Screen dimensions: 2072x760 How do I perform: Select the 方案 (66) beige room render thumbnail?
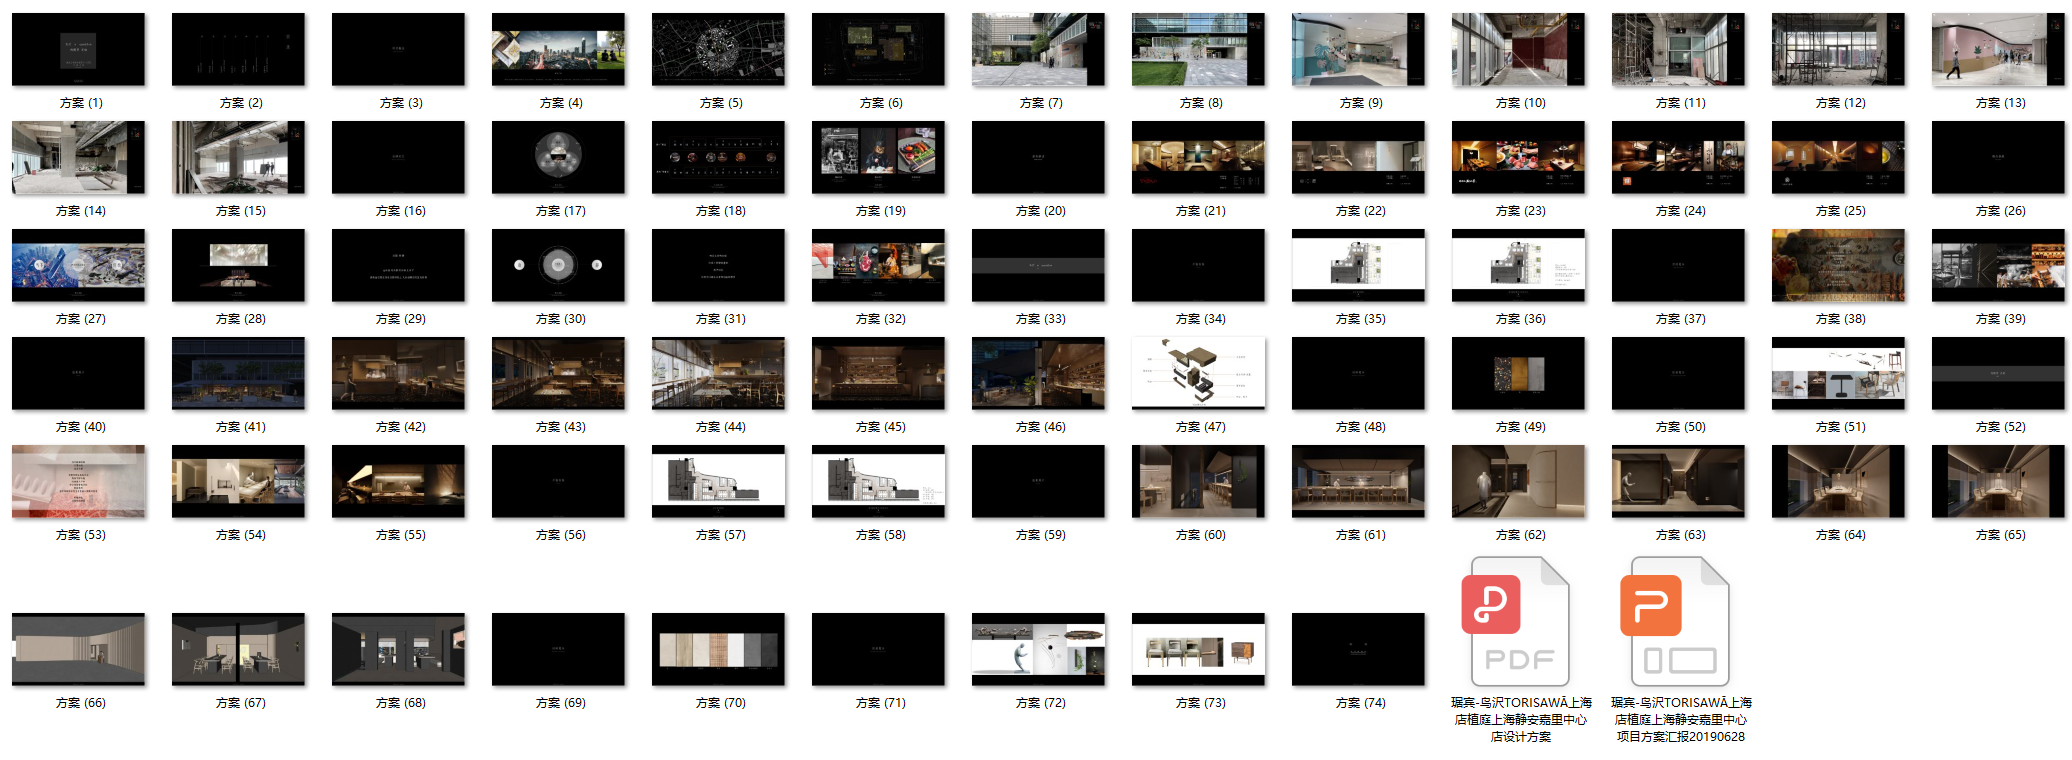[78, 649]
